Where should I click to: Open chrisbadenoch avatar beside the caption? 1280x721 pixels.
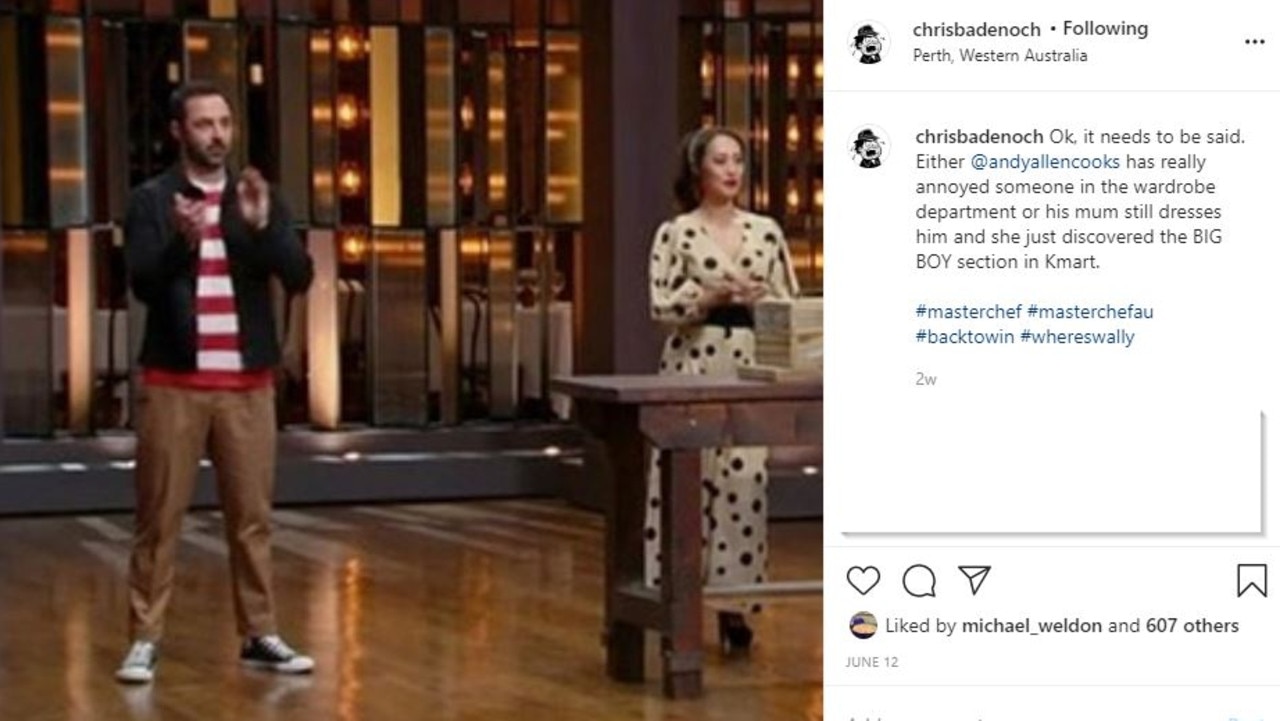pyautogui.click(x=869, y=146)
